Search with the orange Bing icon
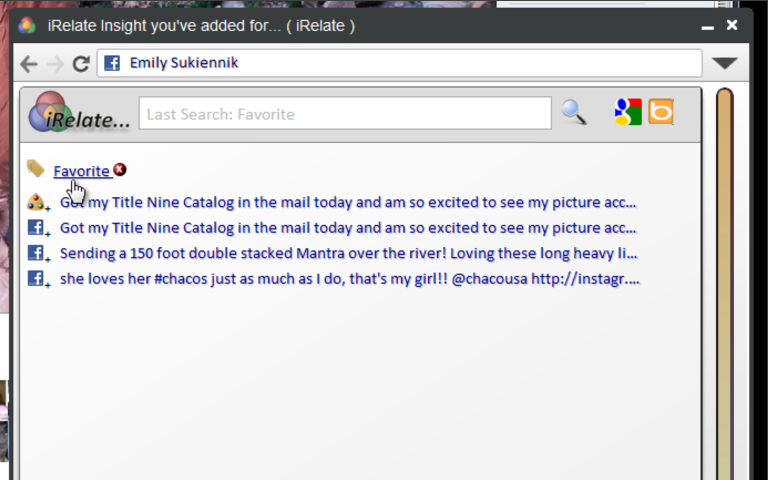Image resolution: width=768 pixels, height=480 pixels. [661, 112]
